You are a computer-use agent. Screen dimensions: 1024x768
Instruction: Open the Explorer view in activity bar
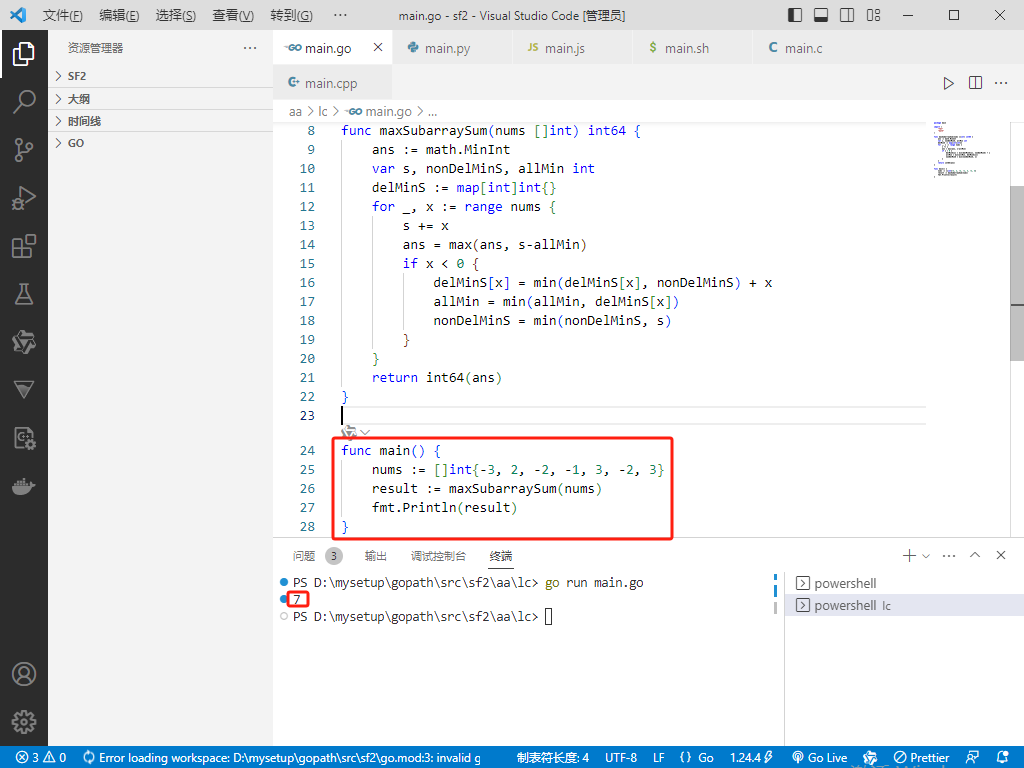[24, 54]
